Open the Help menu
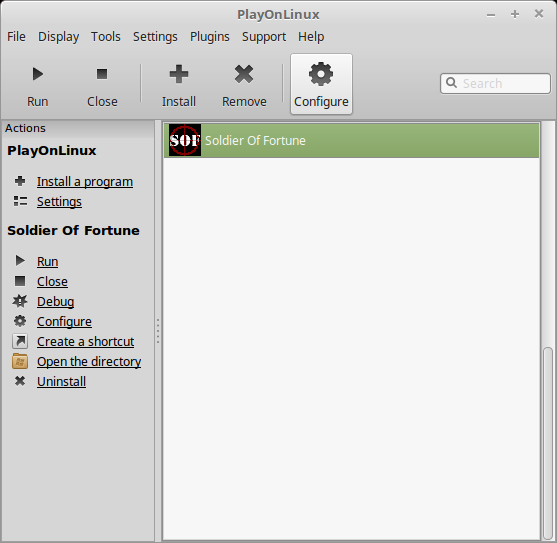The image size is (557, 543). coord(311,37)
